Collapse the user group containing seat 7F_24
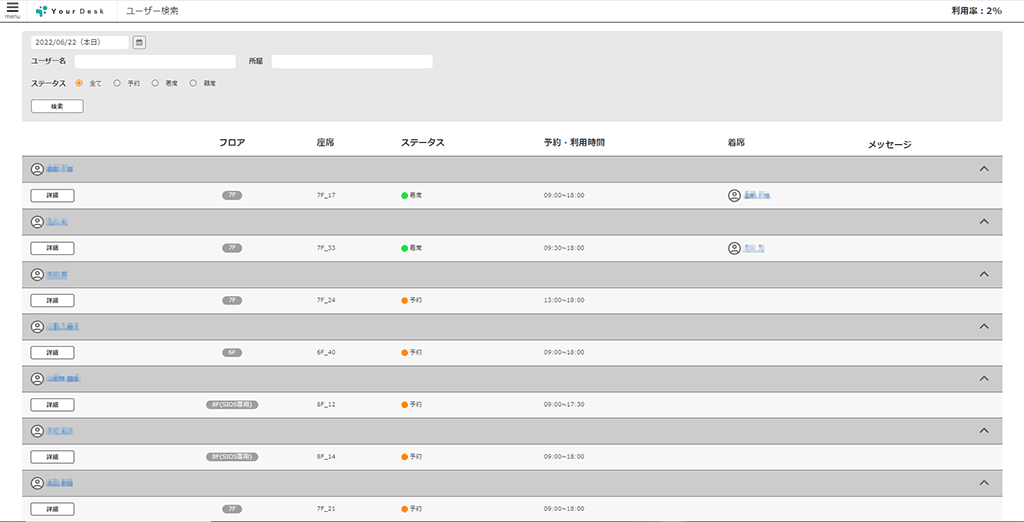Viewport: 1024px width, 522px height. pyautogui.click(x=984, y=274)
